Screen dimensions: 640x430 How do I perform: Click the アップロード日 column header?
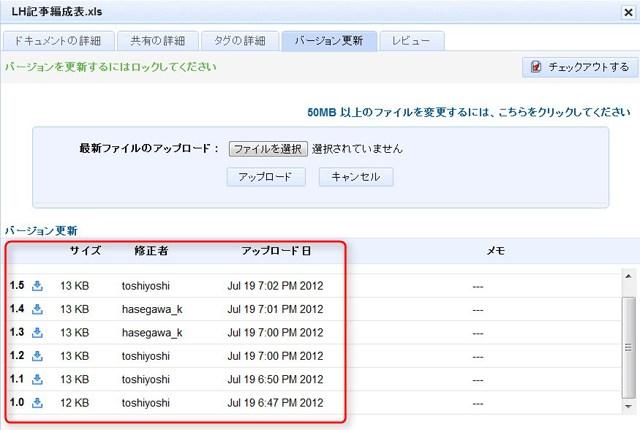tap(276, 250)
